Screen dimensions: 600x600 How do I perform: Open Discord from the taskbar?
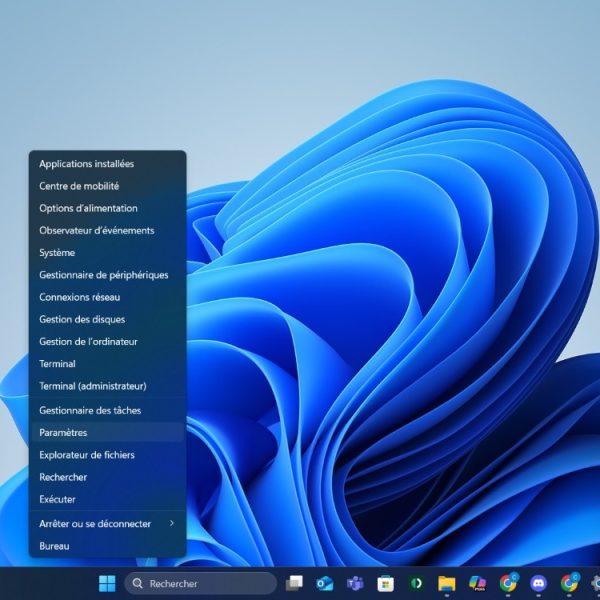pos(538,584)
